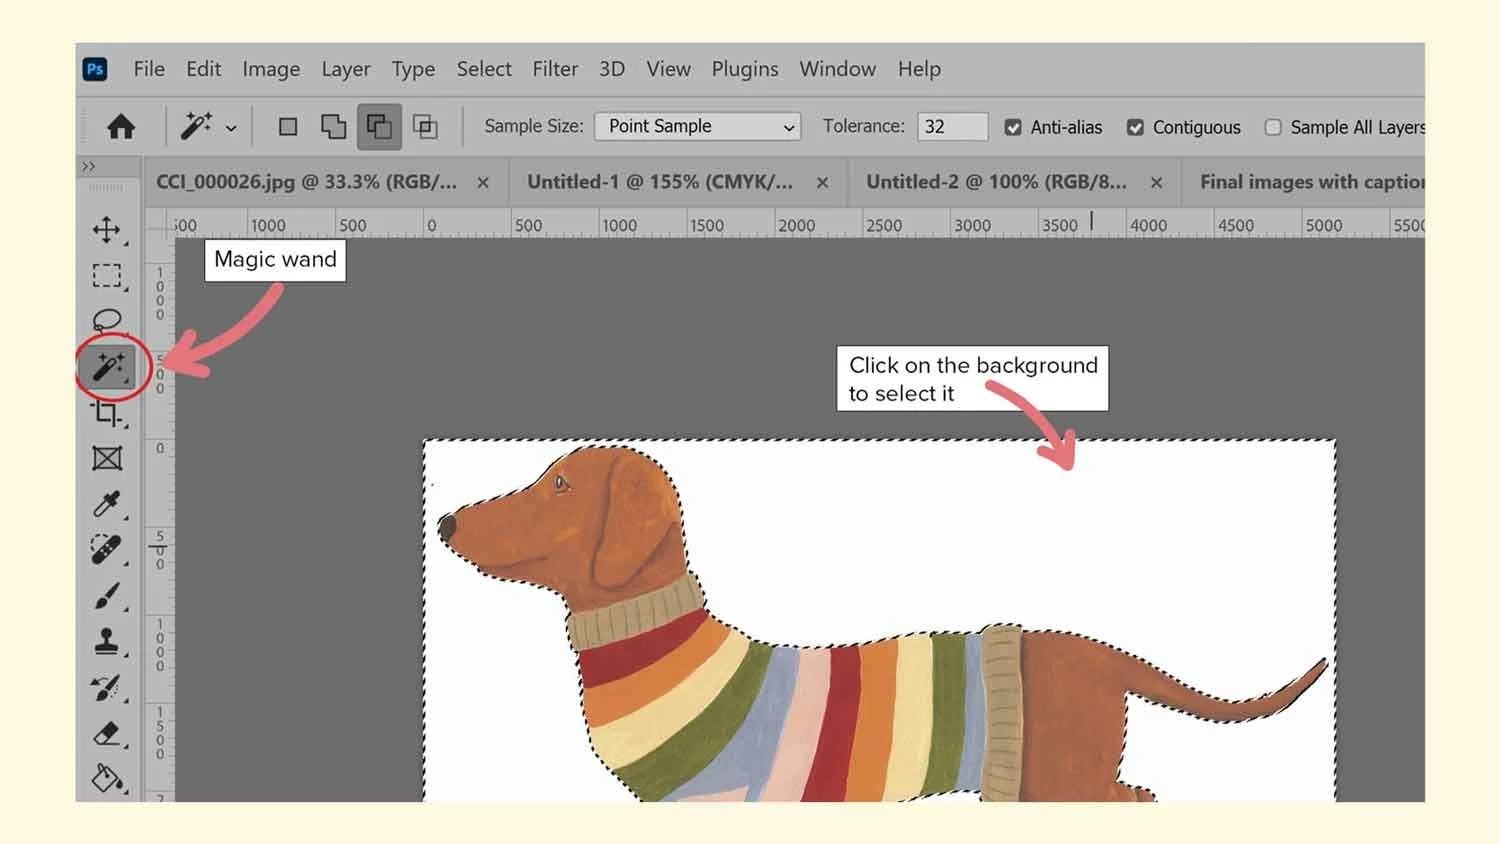Select the Crop tool
Image resolution: width=1500 pixels, height=844 pixels.
pos(107,413)
